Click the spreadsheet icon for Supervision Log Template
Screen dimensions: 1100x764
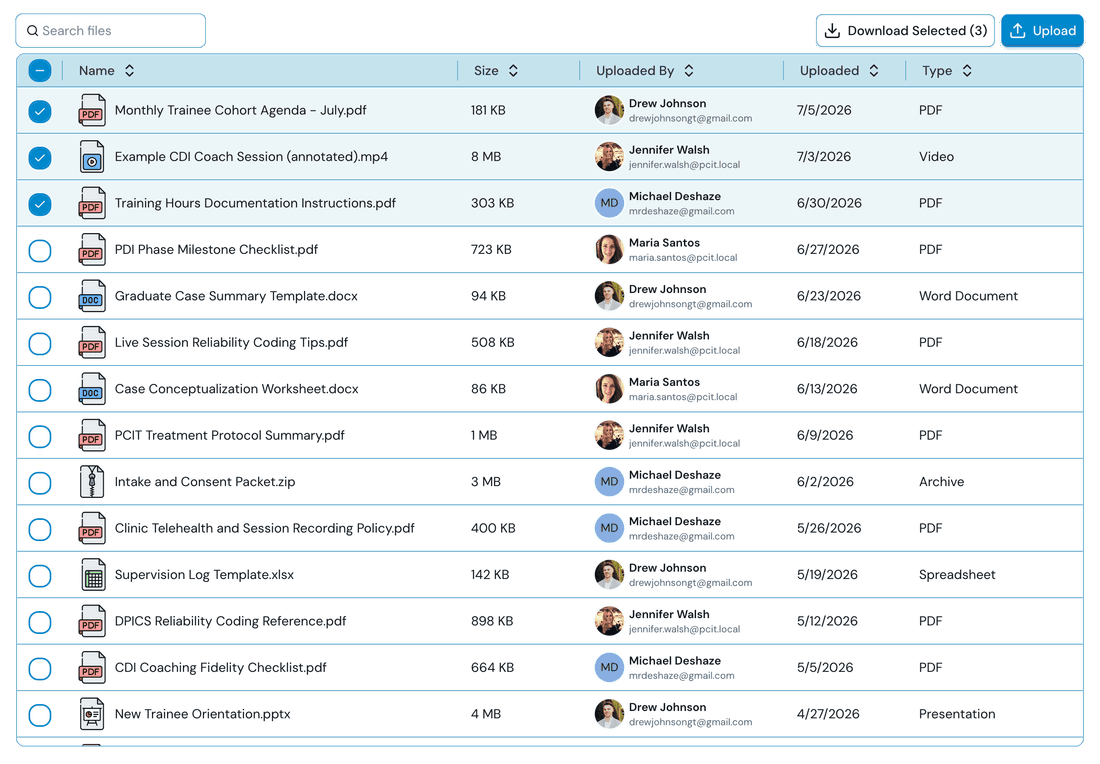pos(92,575)
